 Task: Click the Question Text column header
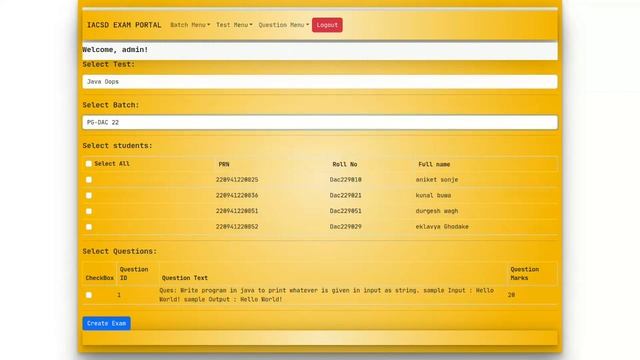point(184,278)
